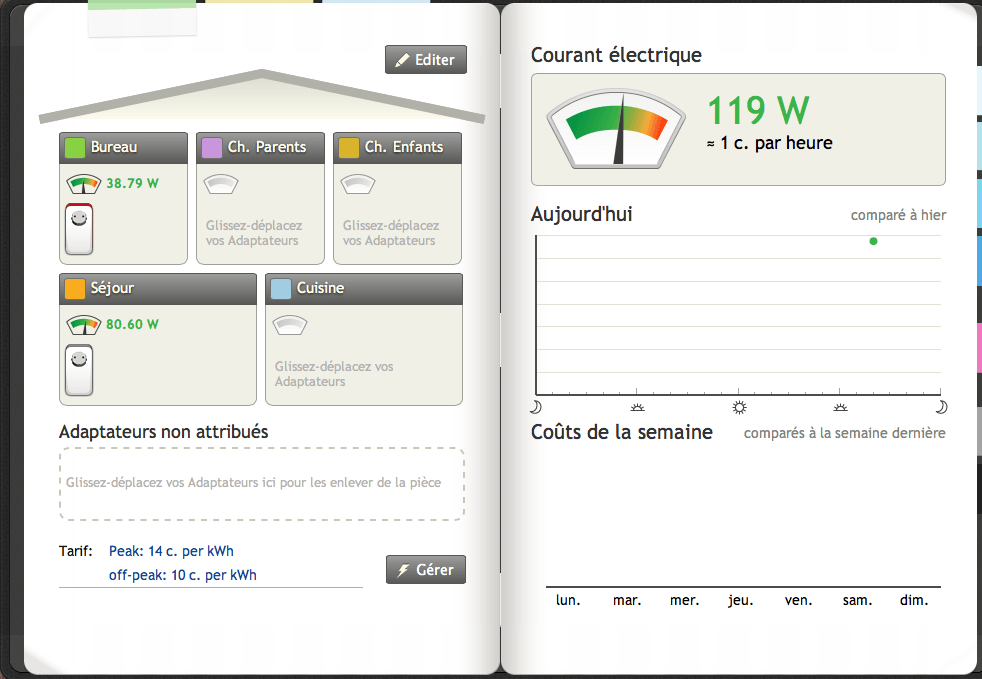Click the orange Séjour color swatch
Viewport: 982px width, 679px height.
pyautogui.click(x=75, y=289)
